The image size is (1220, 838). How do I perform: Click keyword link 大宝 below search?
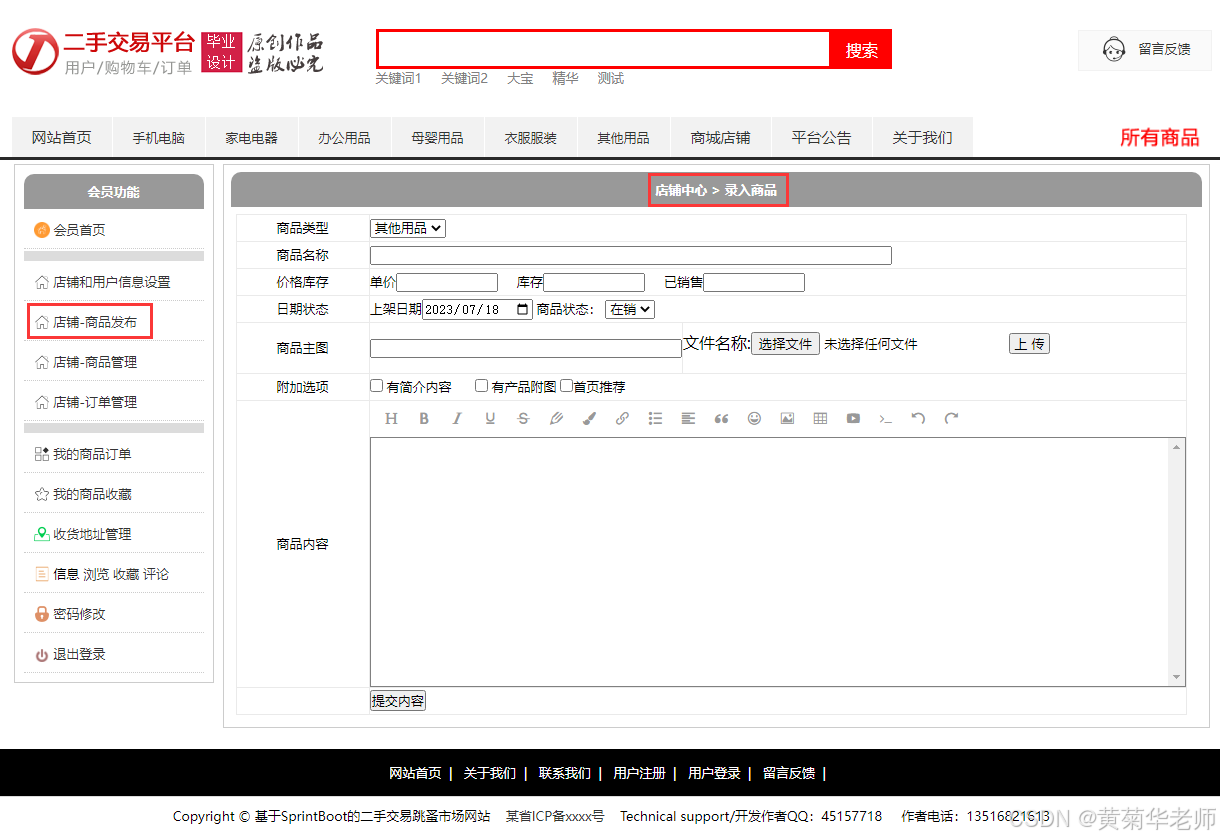click(x=520, y=78)
